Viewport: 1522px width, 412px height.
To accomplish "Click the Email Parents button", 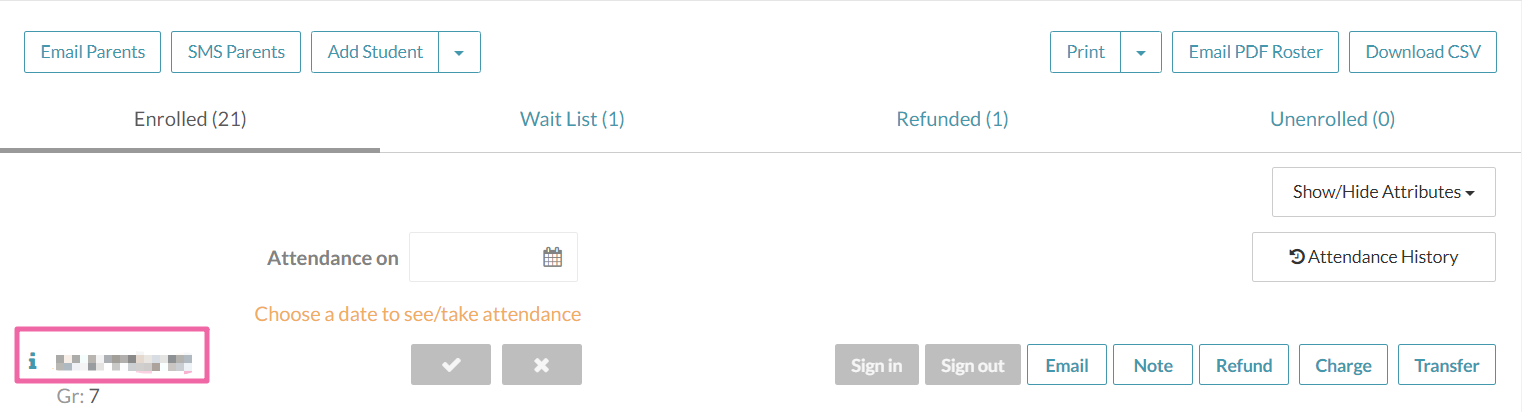I will coord(92,52).
